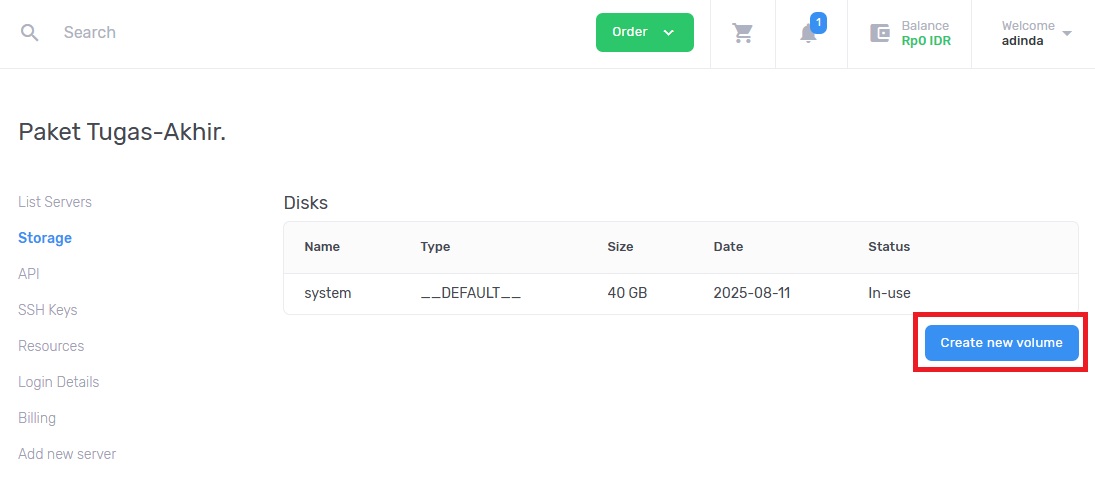The image size is (1095, 490).
Task: Open SSH Keys in the sidebar
Action: click(x=47, y=310)
